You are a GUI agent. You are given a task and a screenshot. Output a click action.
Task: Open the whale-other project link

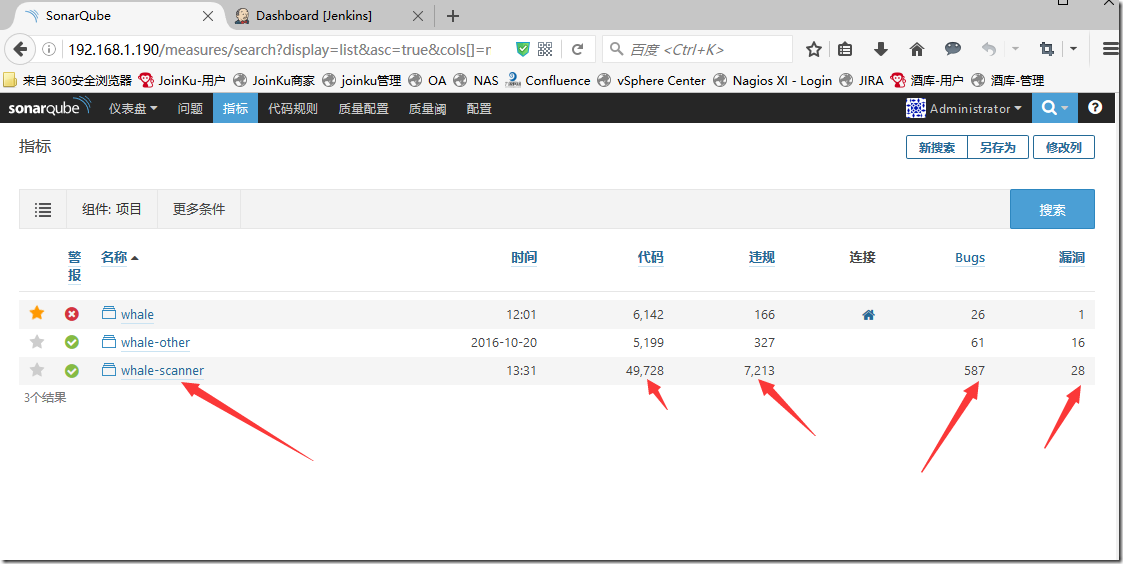(x=155, y=342)
